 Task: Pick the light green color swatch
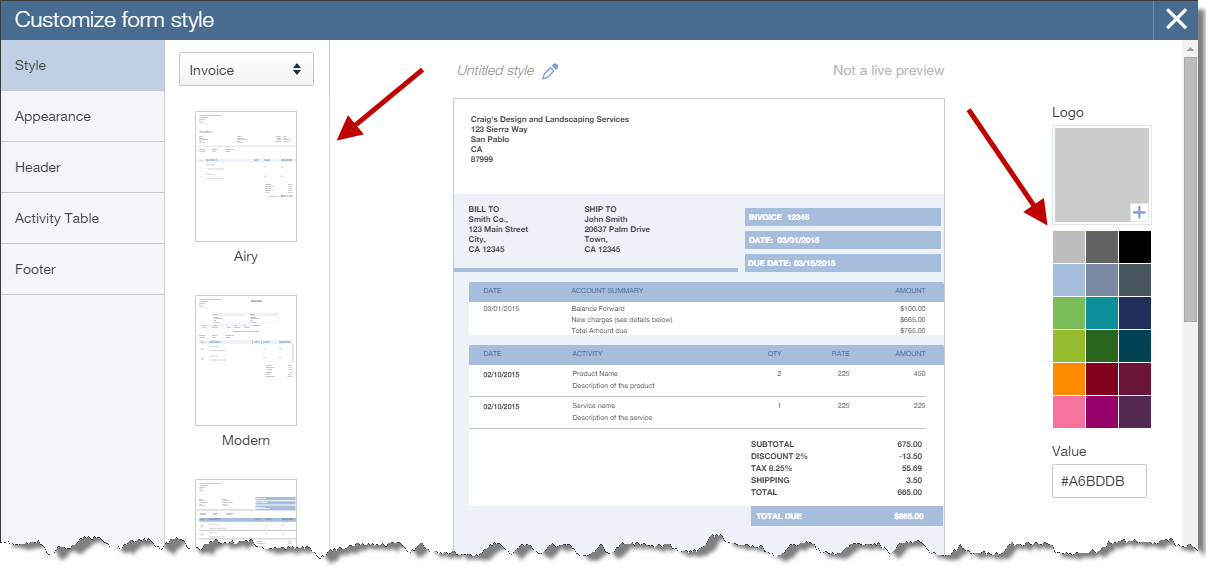[1069, 313]
